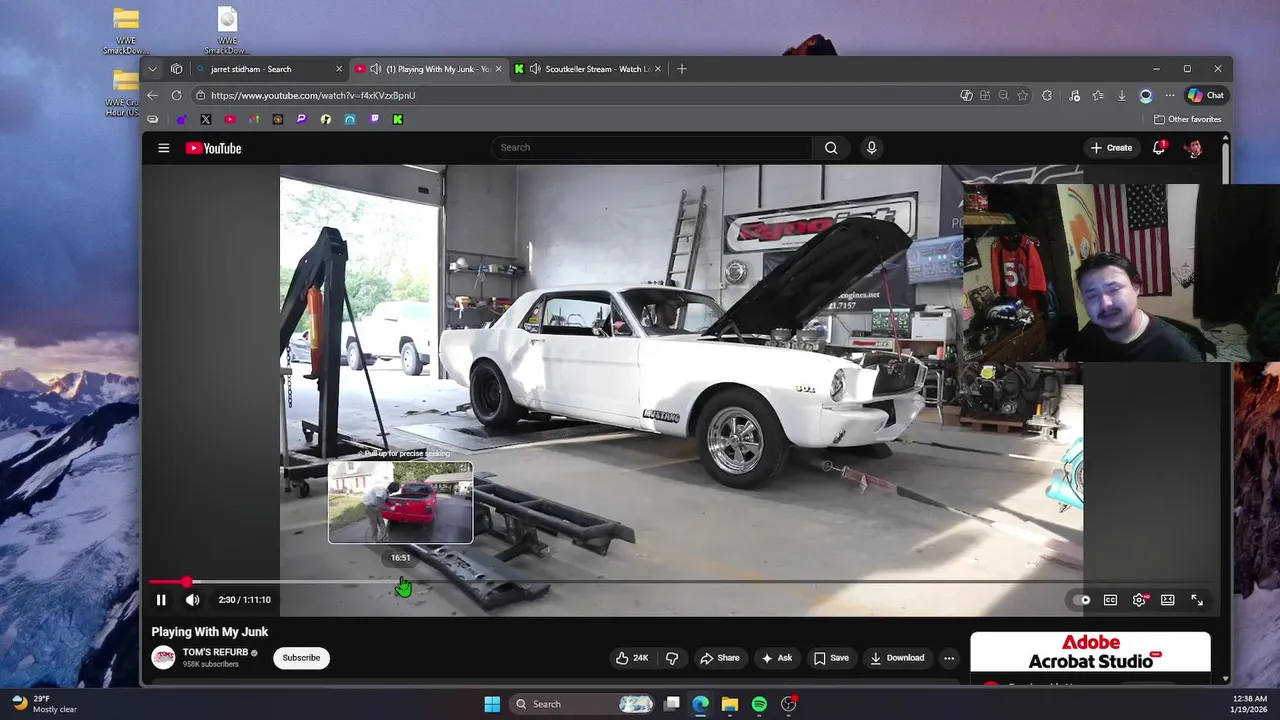Open the tab actions menu icon

point(177,69)
